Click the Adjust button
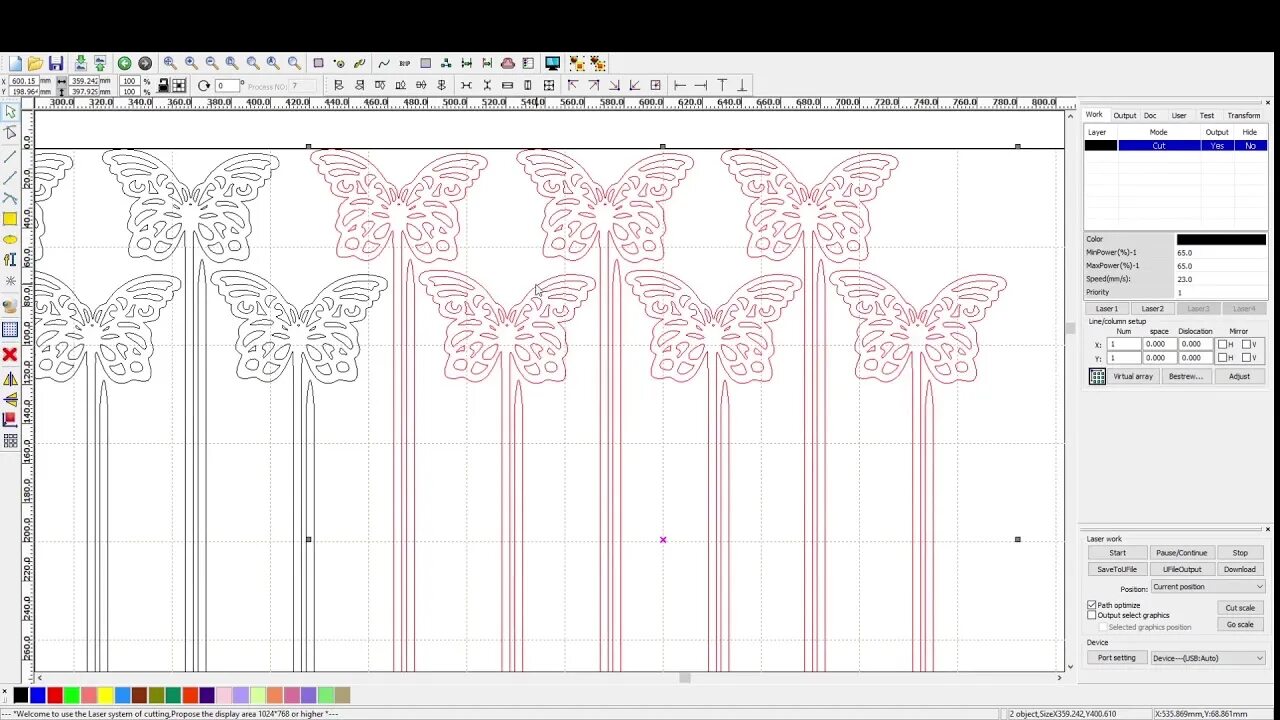 (x=1239, y=376)
